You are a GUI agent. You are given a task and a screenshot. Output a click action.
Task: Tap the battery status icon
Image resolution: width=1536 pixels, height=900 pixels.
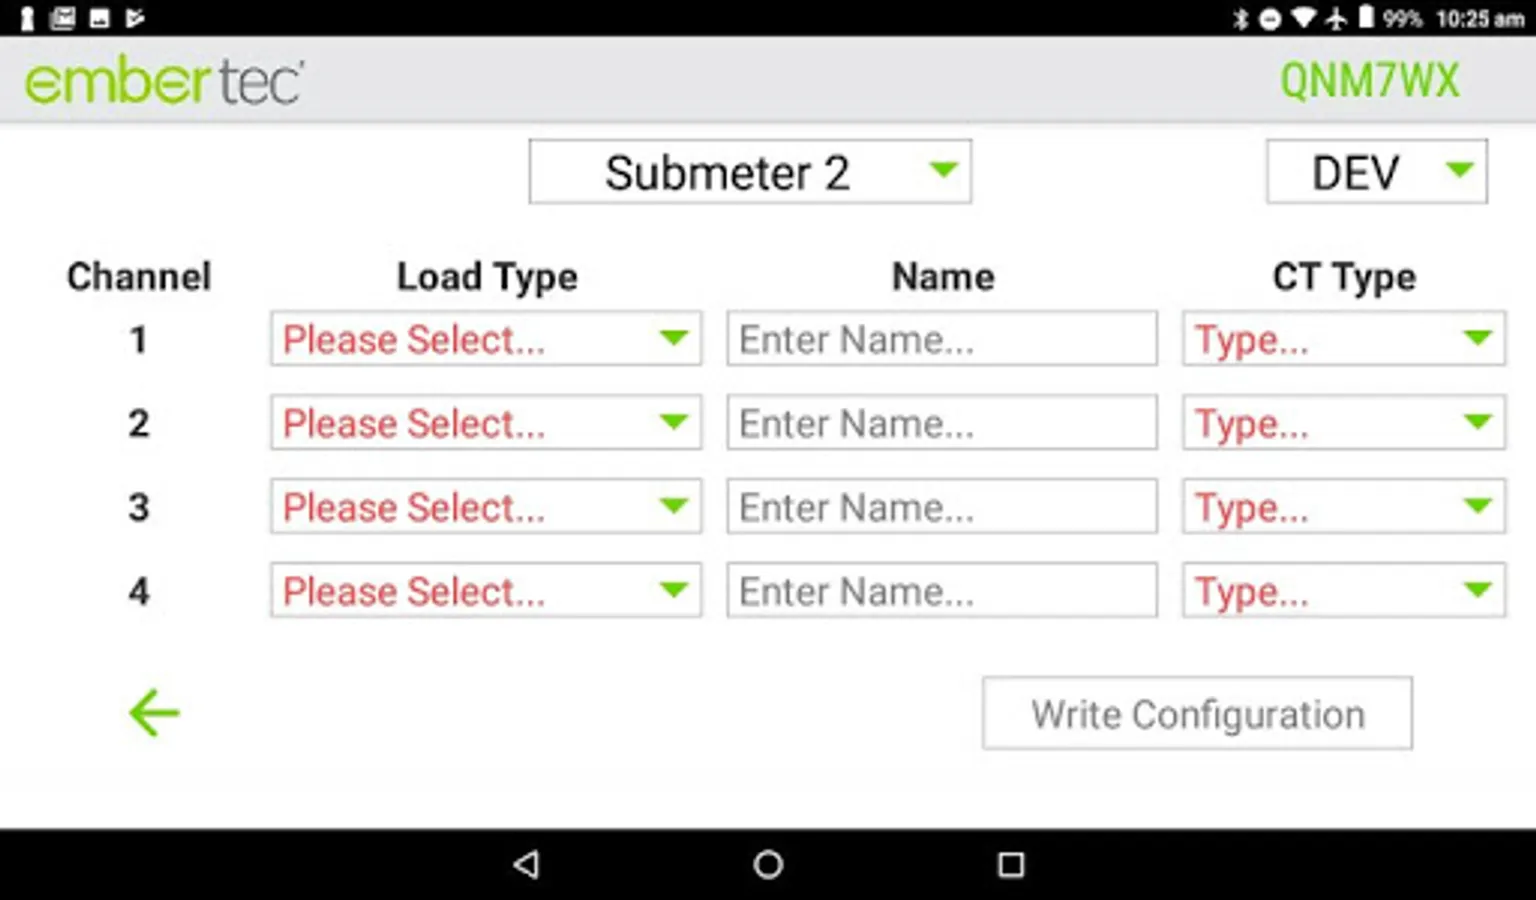coord(1365,18)
